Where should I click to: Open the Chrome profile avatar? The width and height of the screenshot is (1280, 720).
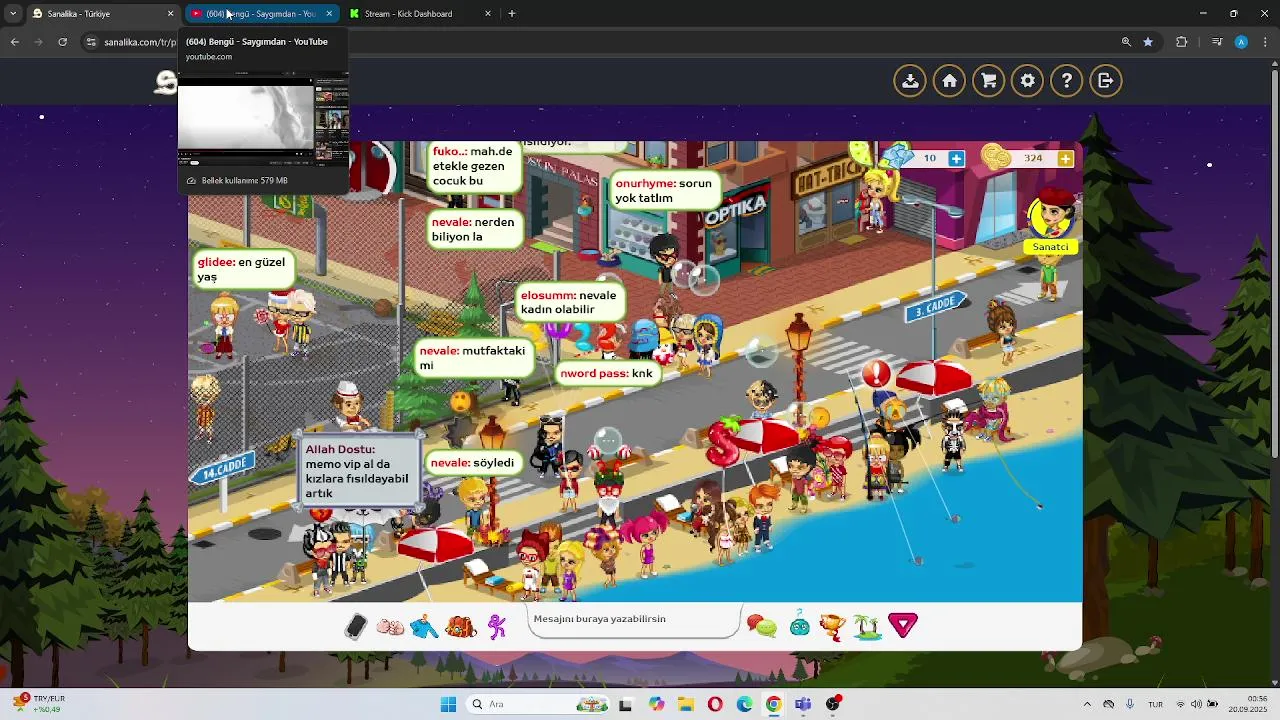point(1241,42)
